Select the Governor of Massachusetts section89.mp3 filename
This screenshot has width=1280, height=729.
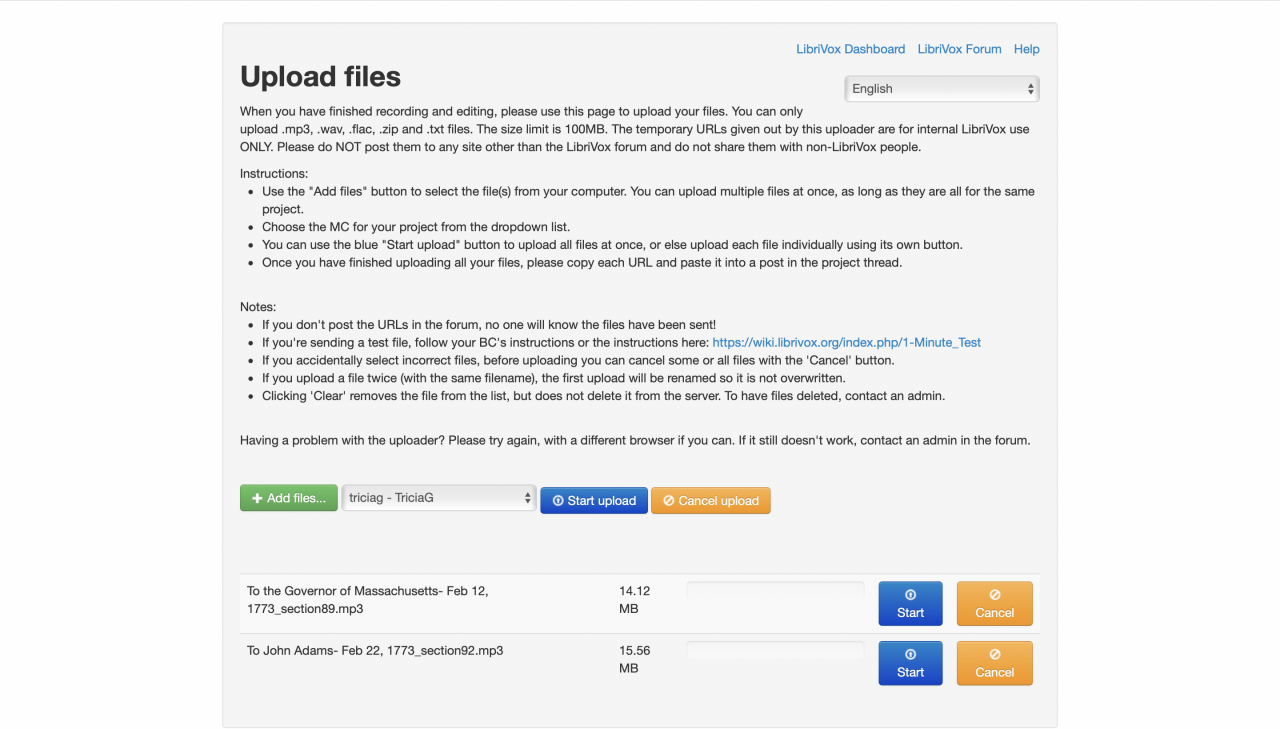click(367, 599)
